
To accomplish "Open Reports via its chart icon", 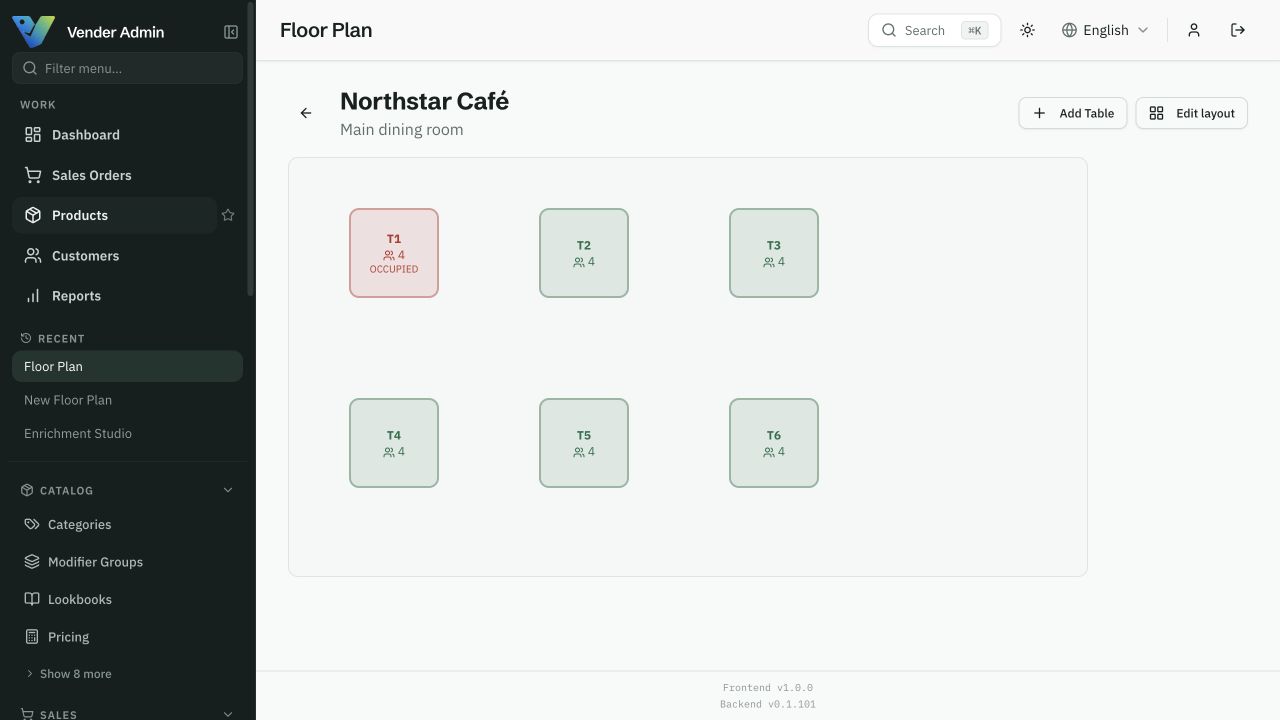I will coord(33,296).
